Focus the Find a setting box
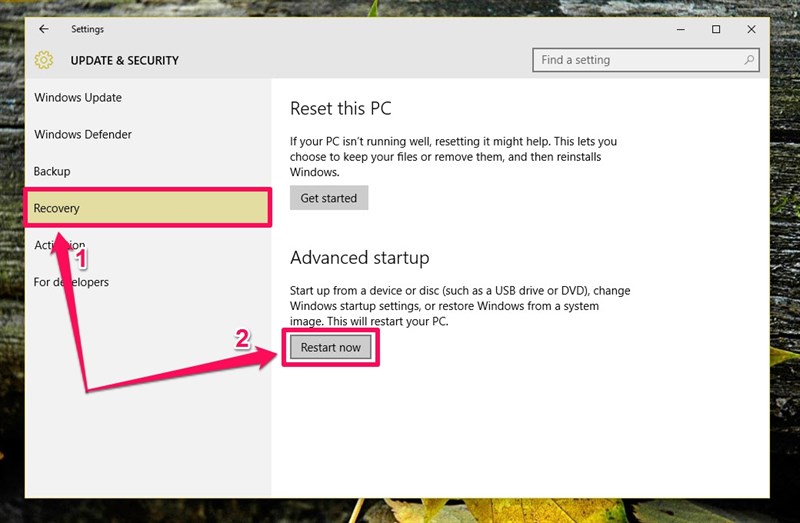Viewport: 800px width, 523px height. click(636, 60)
